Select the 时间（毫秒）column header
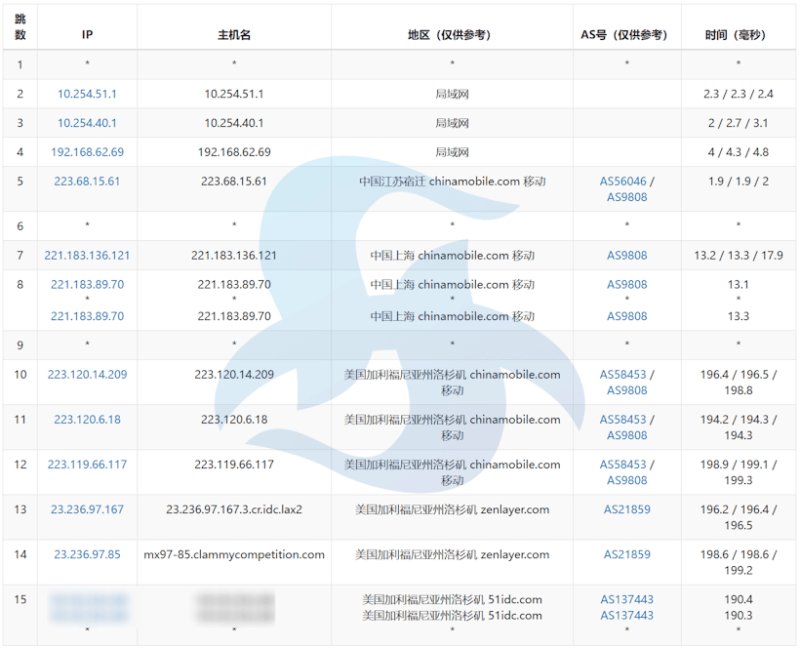This screenshot has width=800, height=648. (x=735, y=35)
